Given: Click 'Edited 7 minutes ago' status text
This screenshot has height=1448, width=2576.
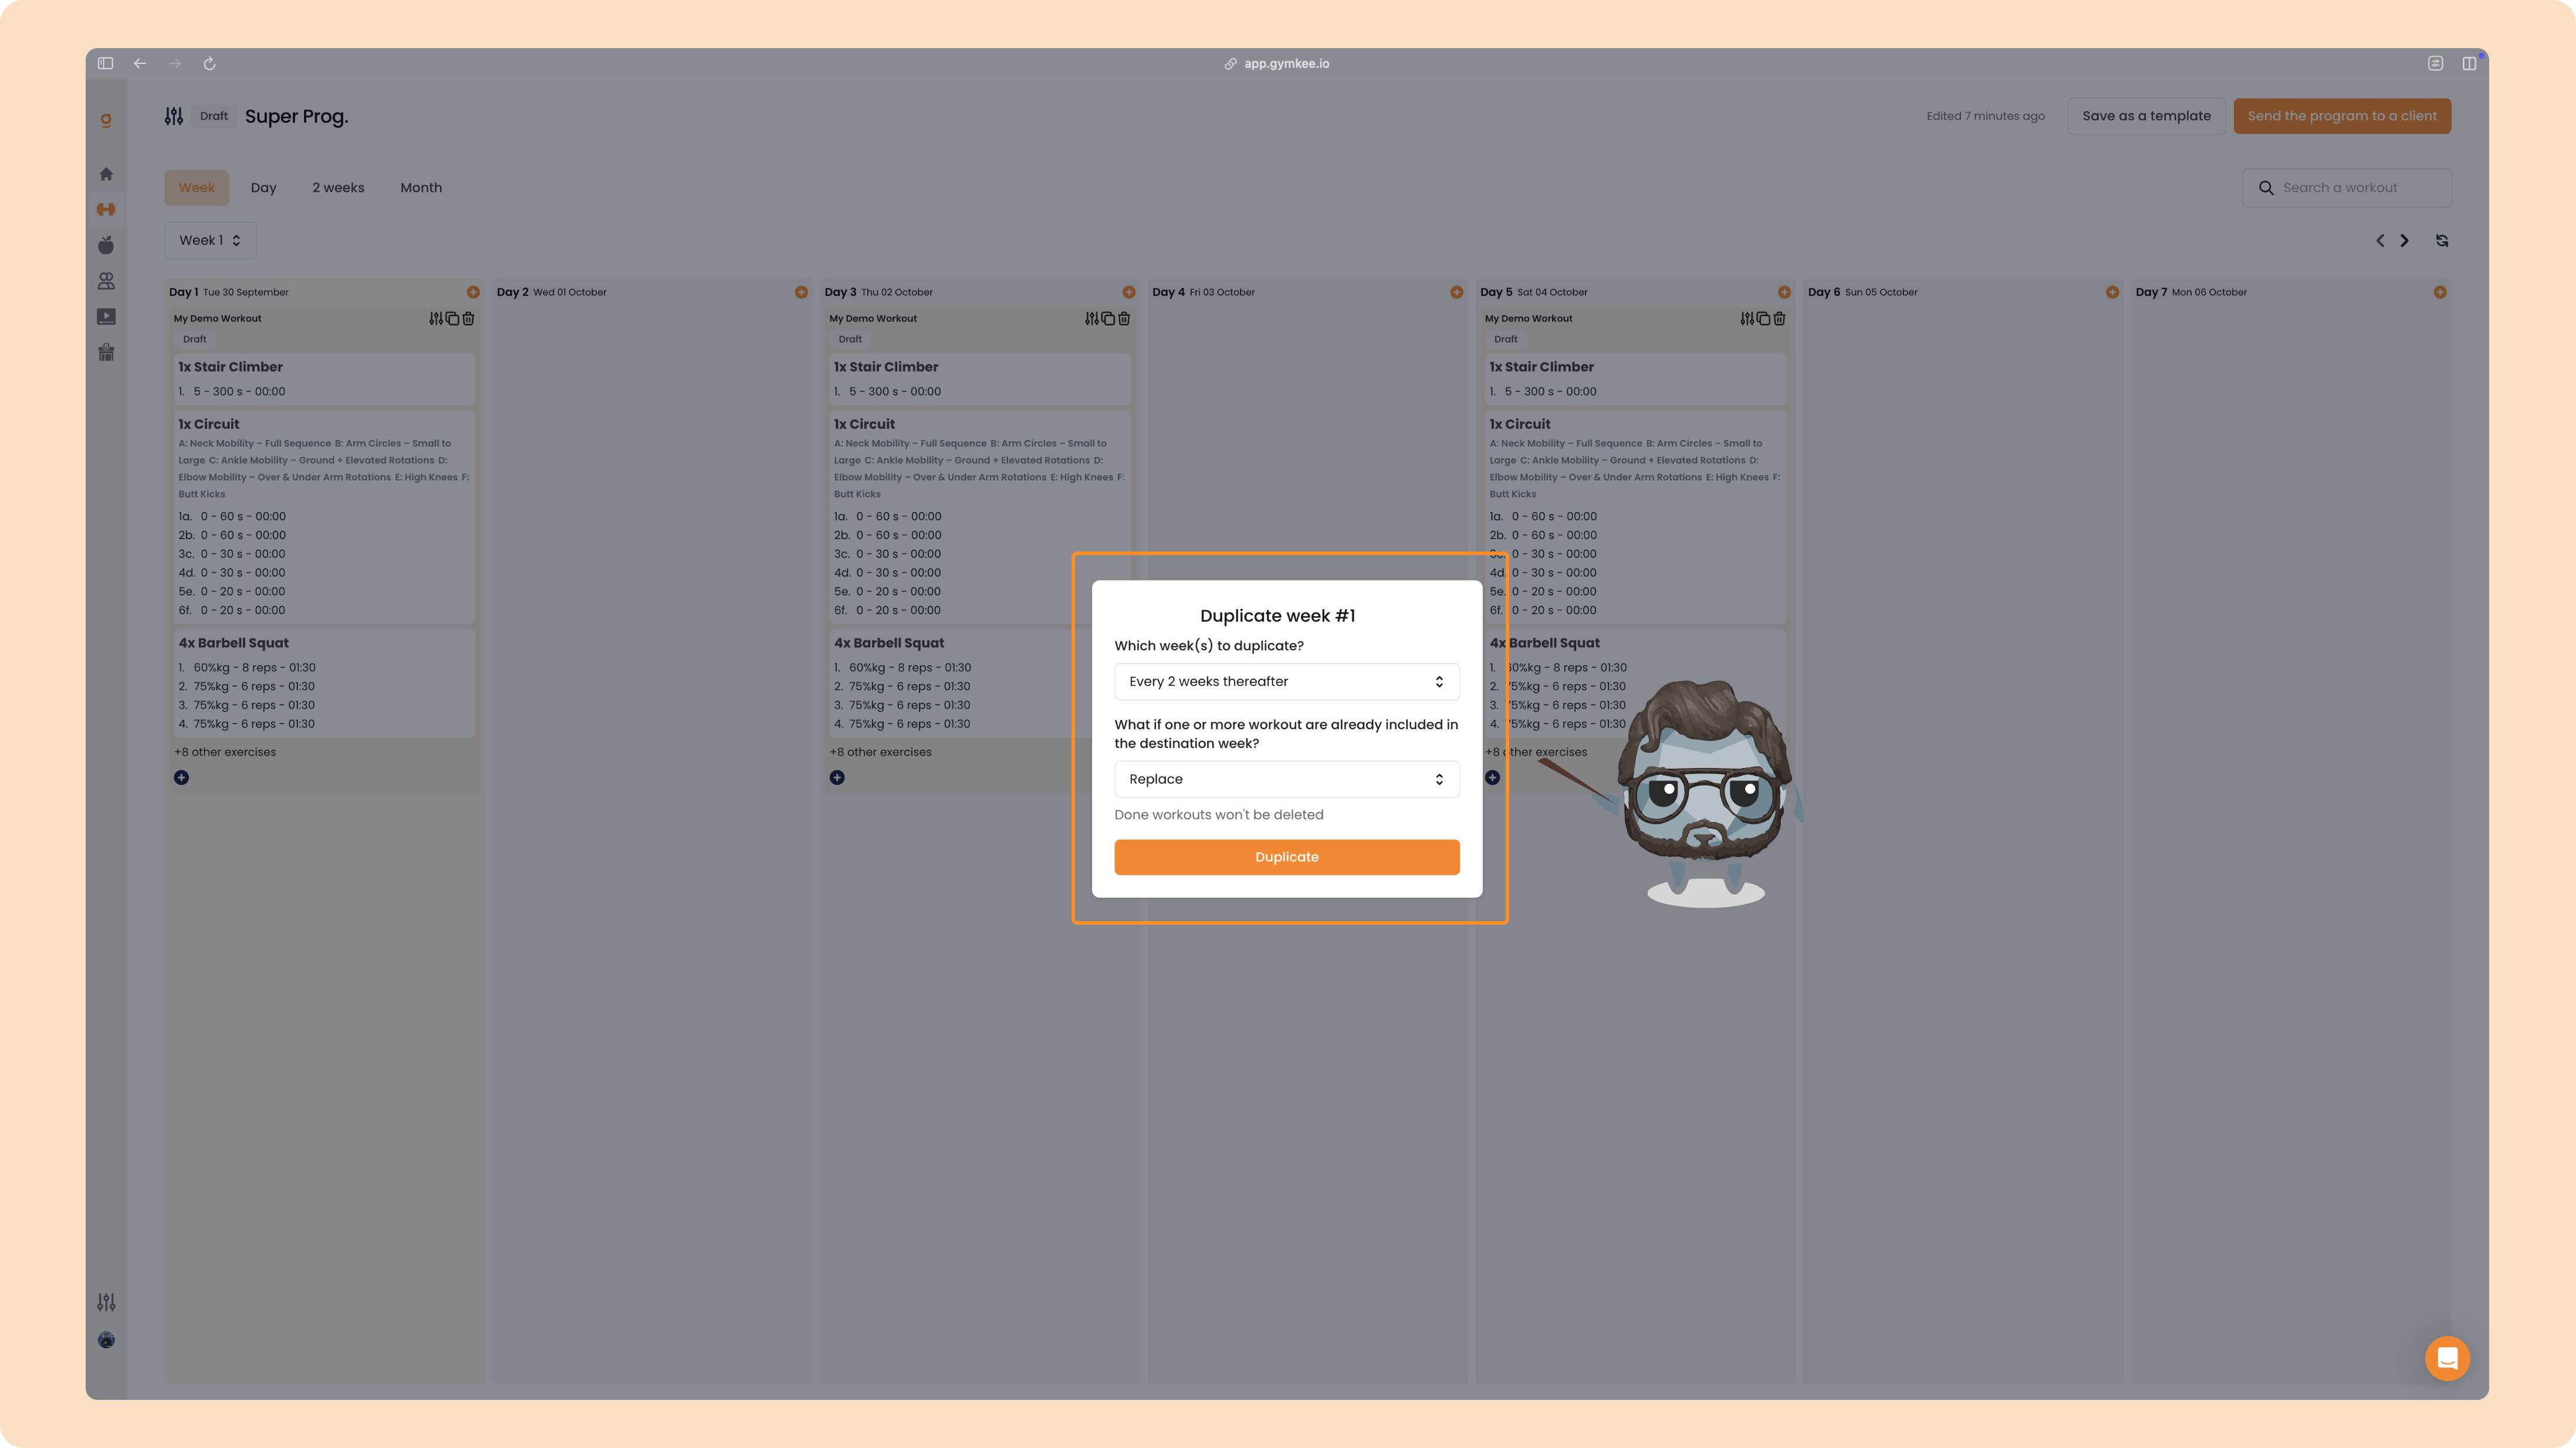Looking at the screenshot, I should point(1985,116).
